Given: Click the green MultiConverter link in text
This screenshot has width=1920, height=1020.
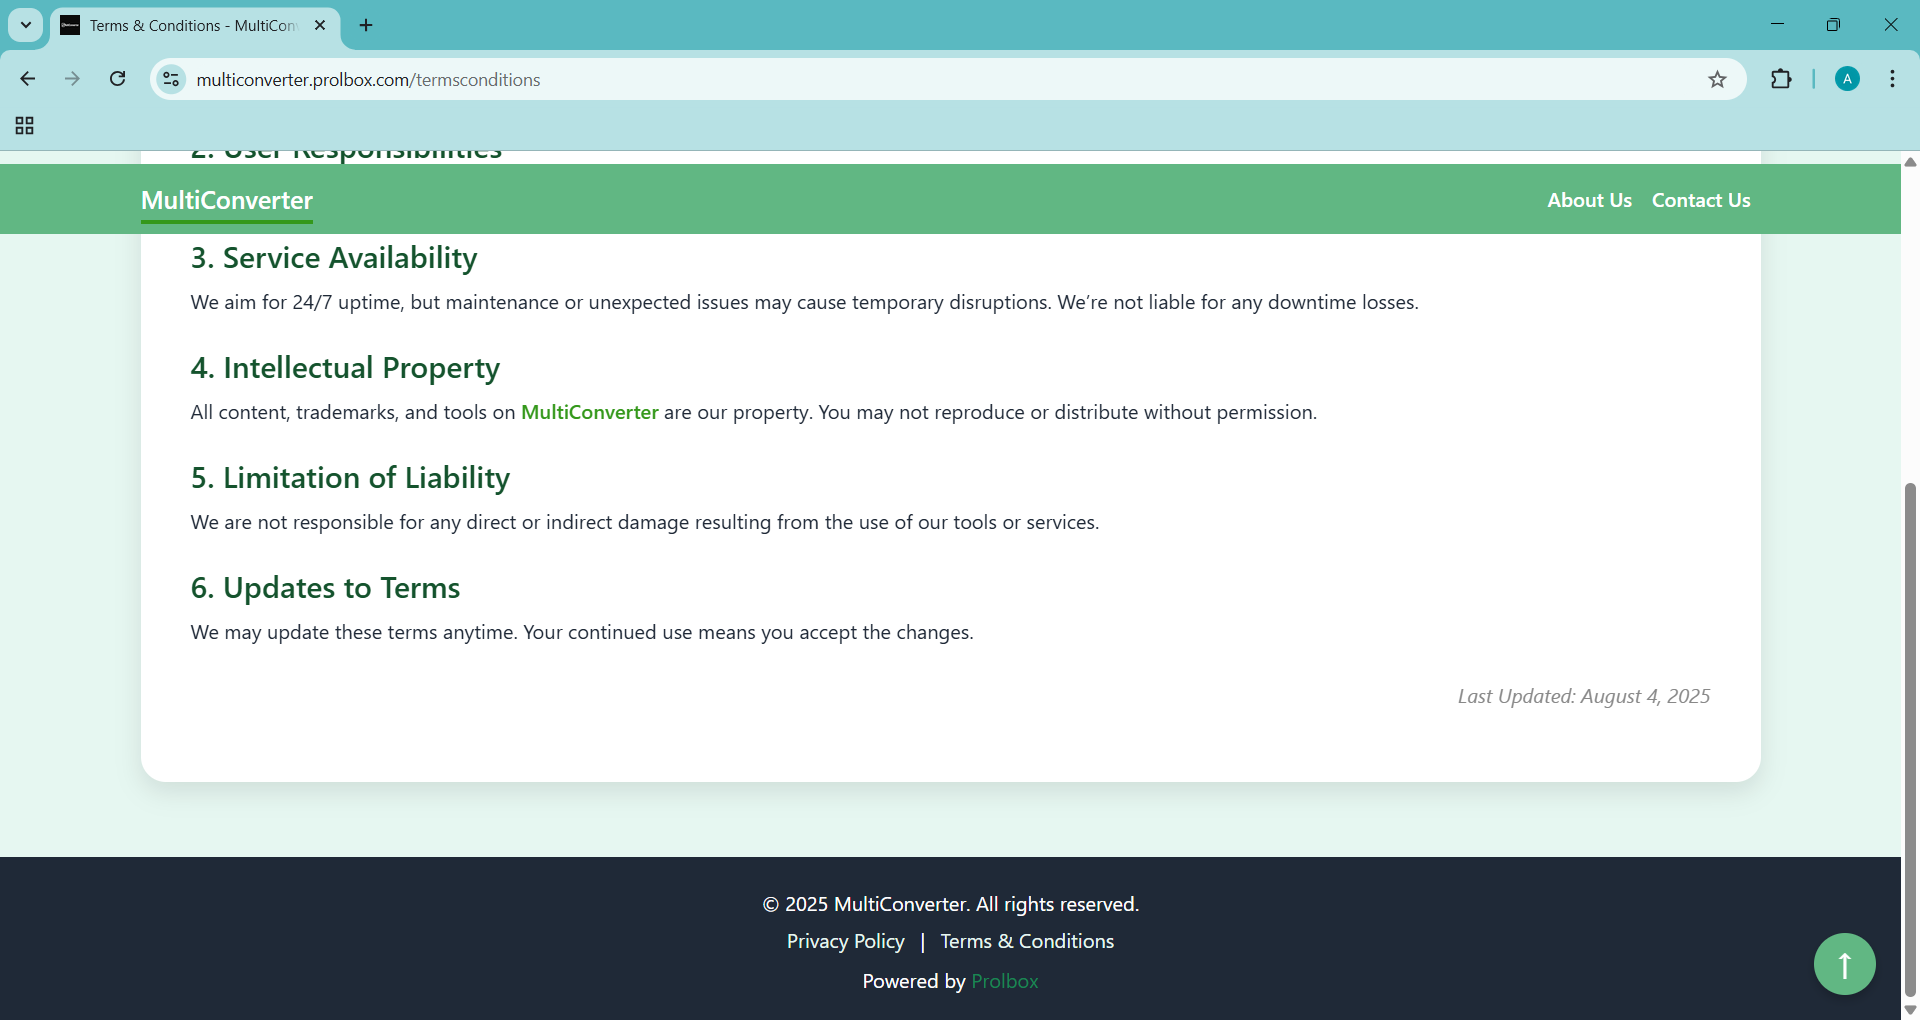Looking at the screenshot, I should tap(589, 412).
